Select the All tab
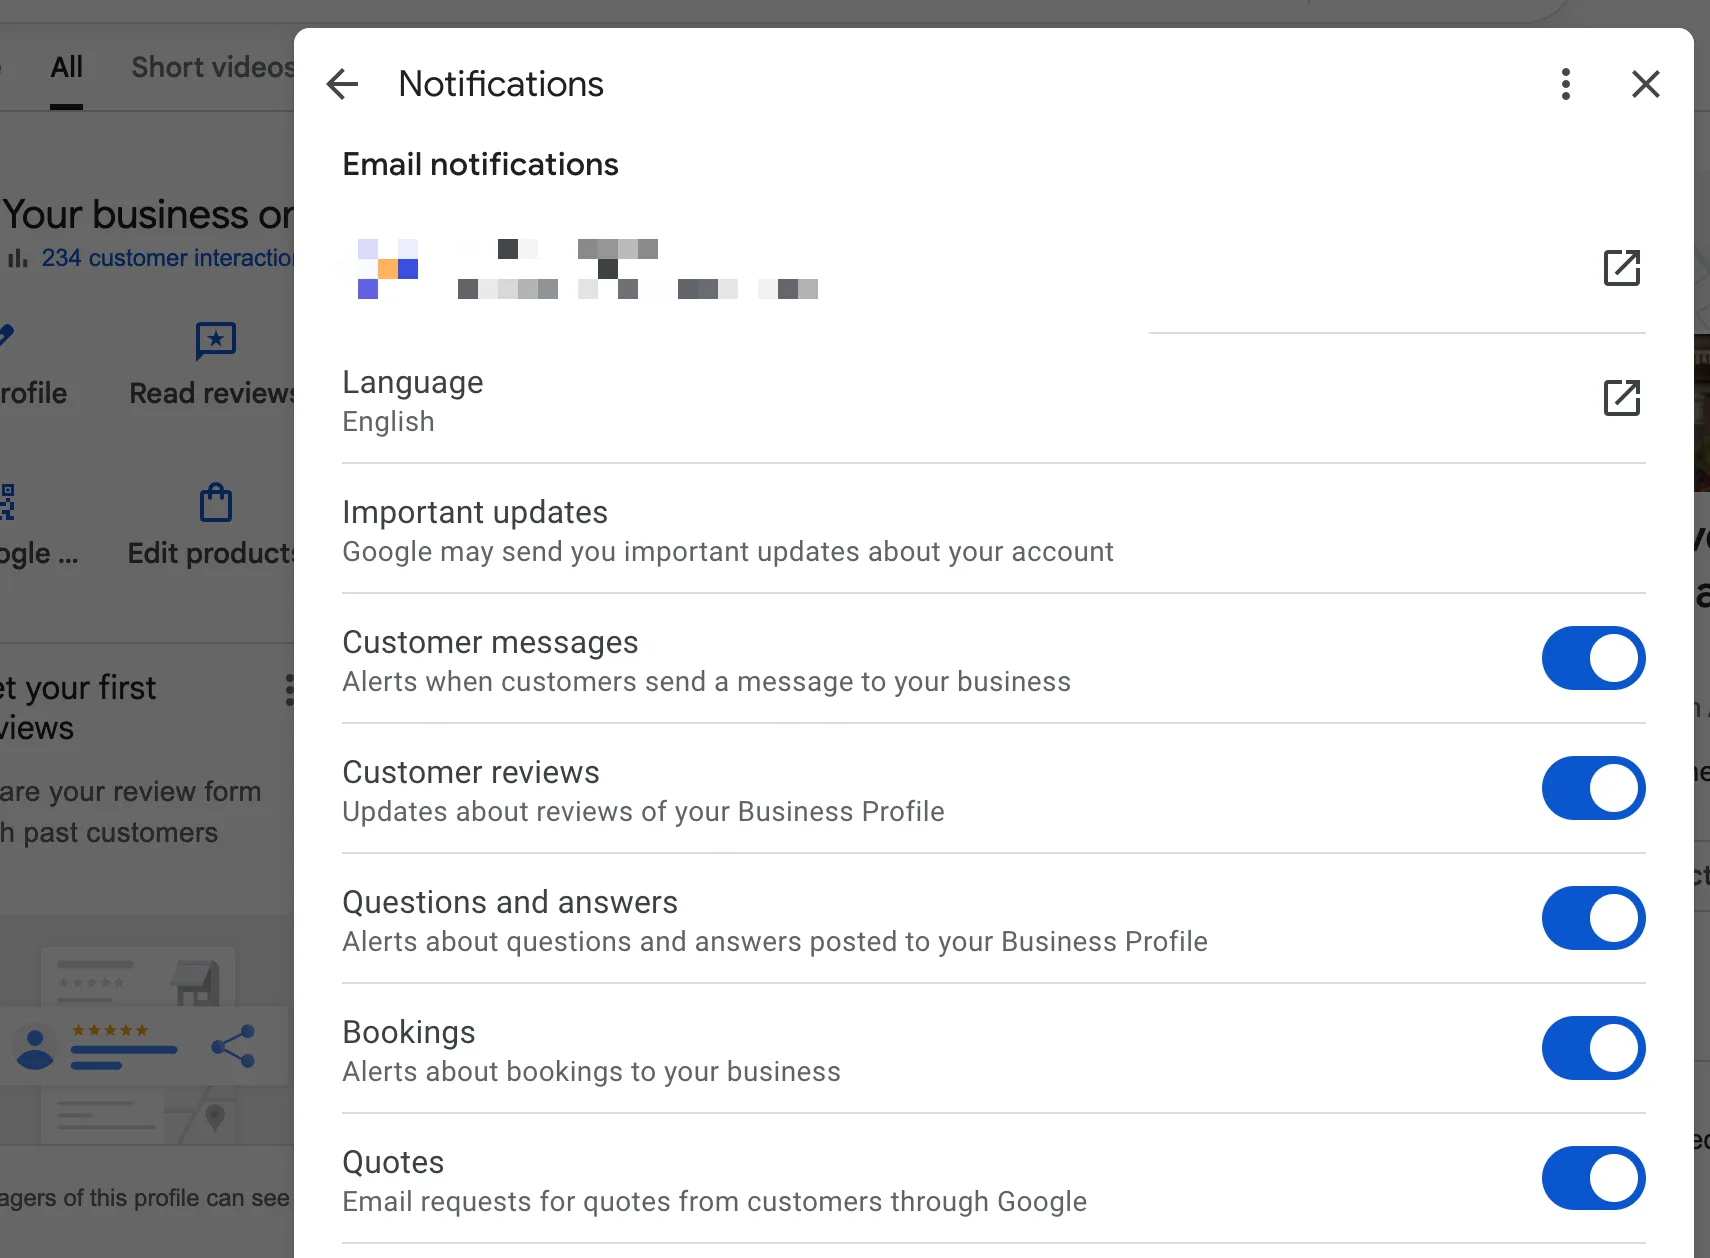The height and width of the screenshot is (1258, 1710). tap(66, 67)
